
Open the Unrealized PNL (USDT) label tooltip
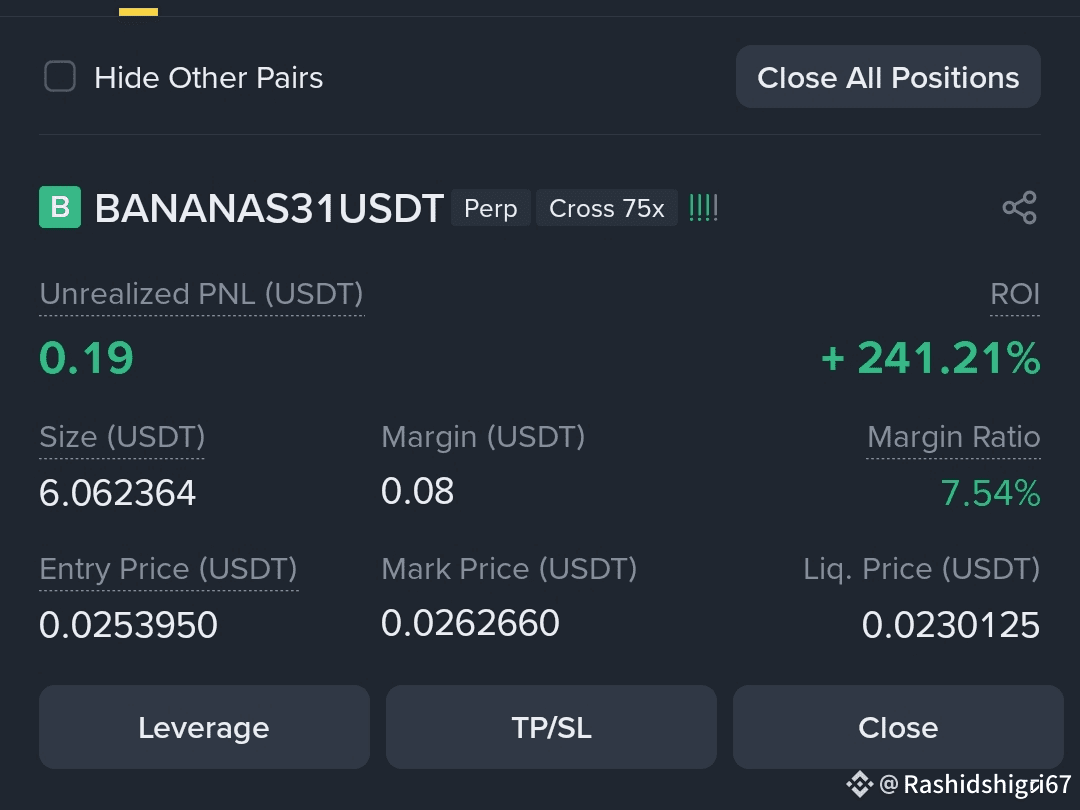201,295
